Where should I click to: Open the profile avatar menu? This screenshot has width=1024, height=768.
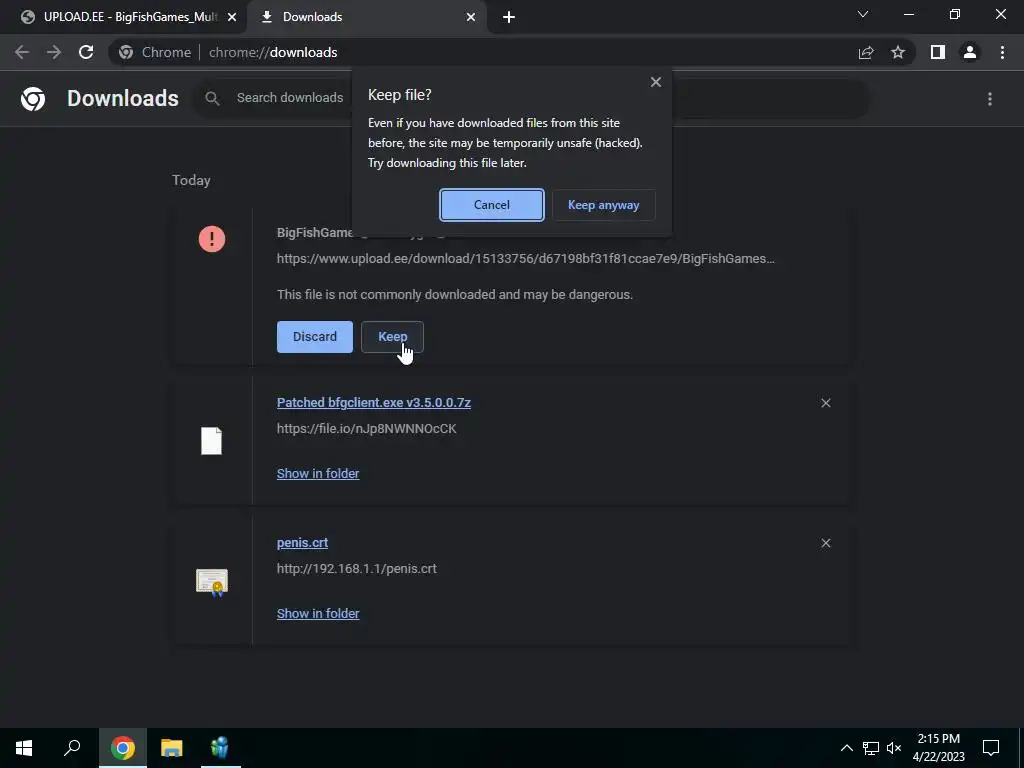point(970,52)
